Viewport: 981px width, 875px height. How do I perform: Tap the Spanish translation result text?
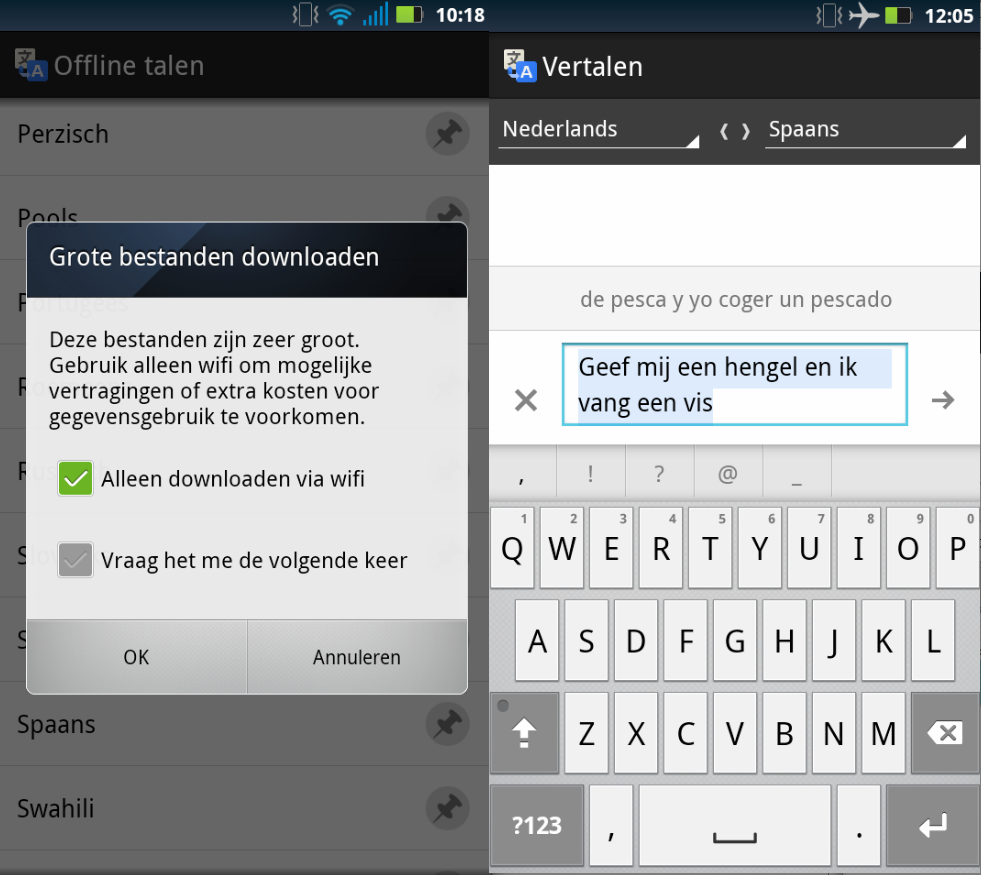pyautogui.click(x=735, y=299)
